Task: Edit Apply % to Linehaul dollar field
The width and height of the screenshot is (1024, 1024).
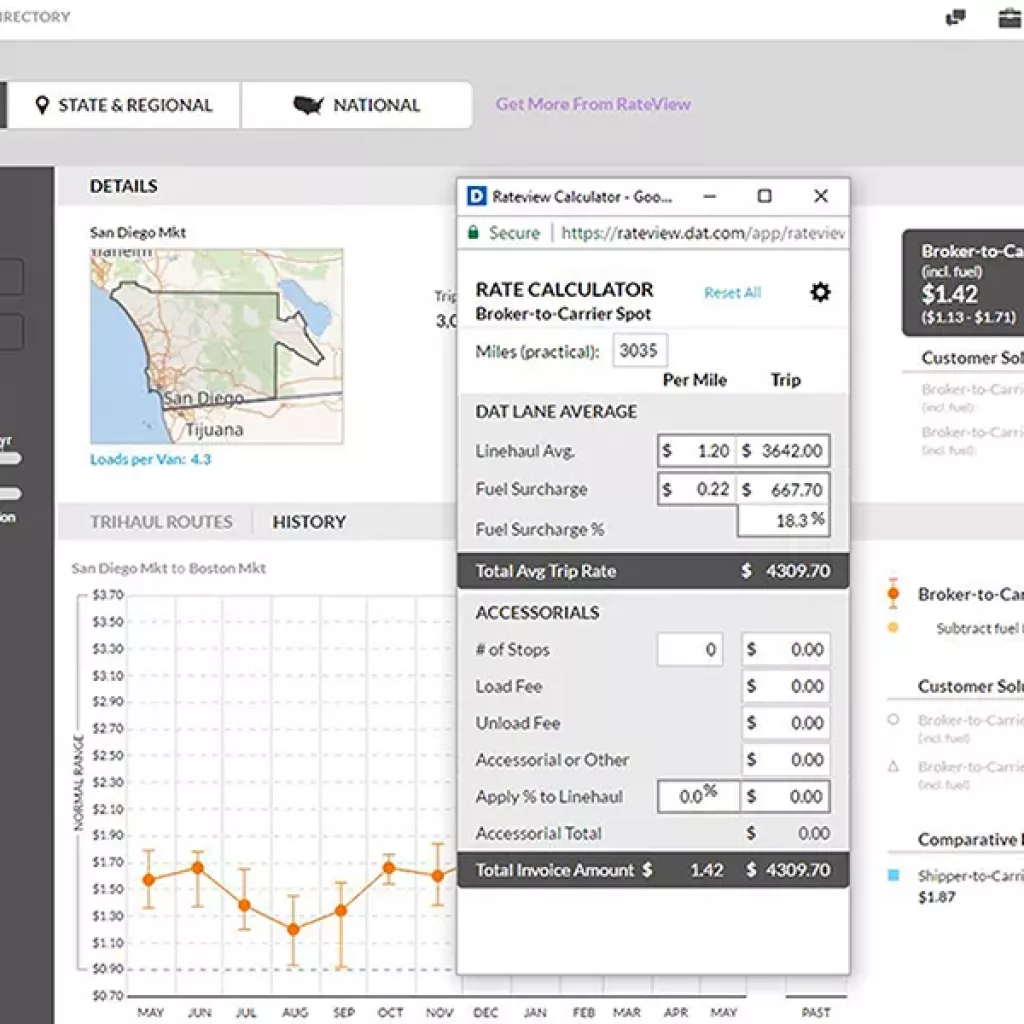Action: (x=785, y=796)
